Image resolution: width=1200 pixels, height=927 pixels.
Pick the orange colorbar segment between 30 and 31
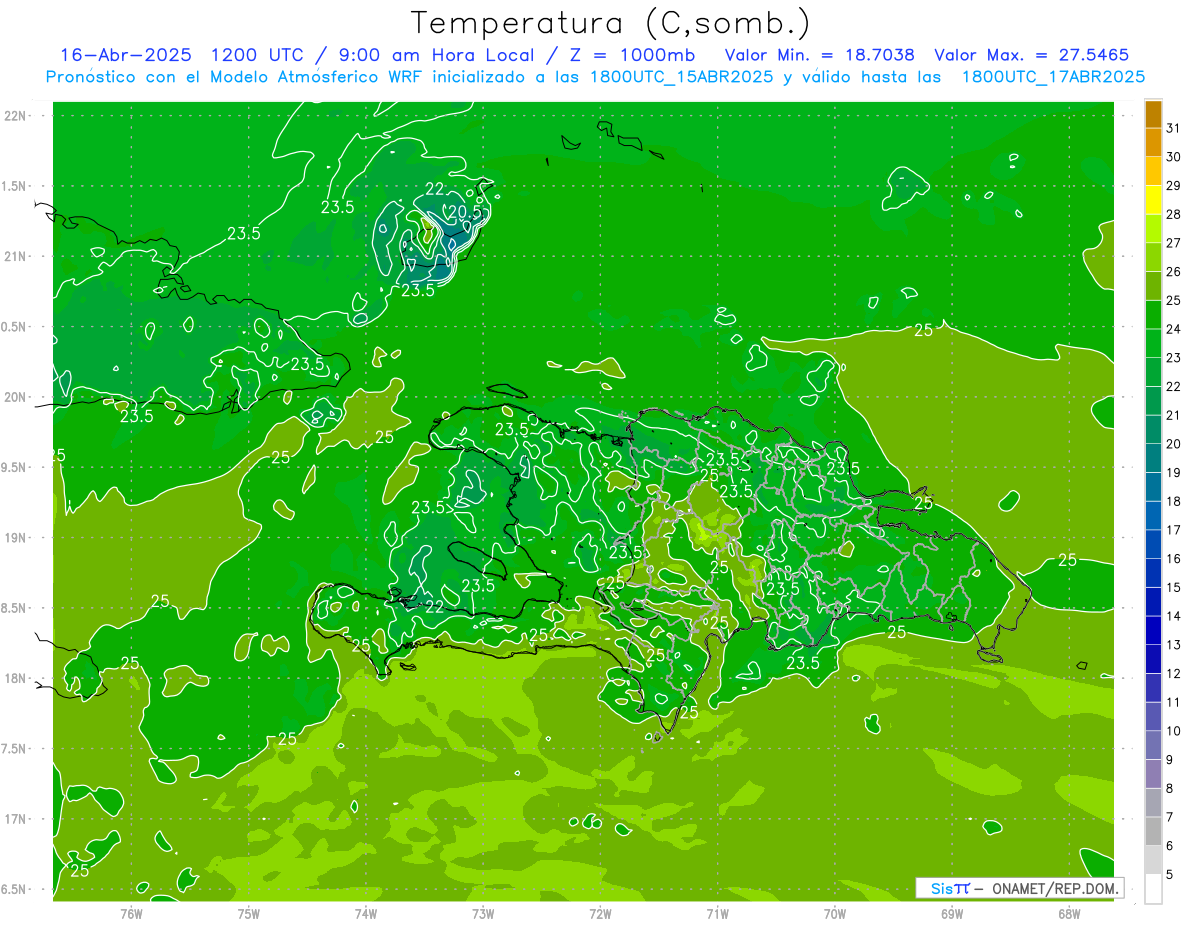pyautogui.click(x=1154, y=143)
